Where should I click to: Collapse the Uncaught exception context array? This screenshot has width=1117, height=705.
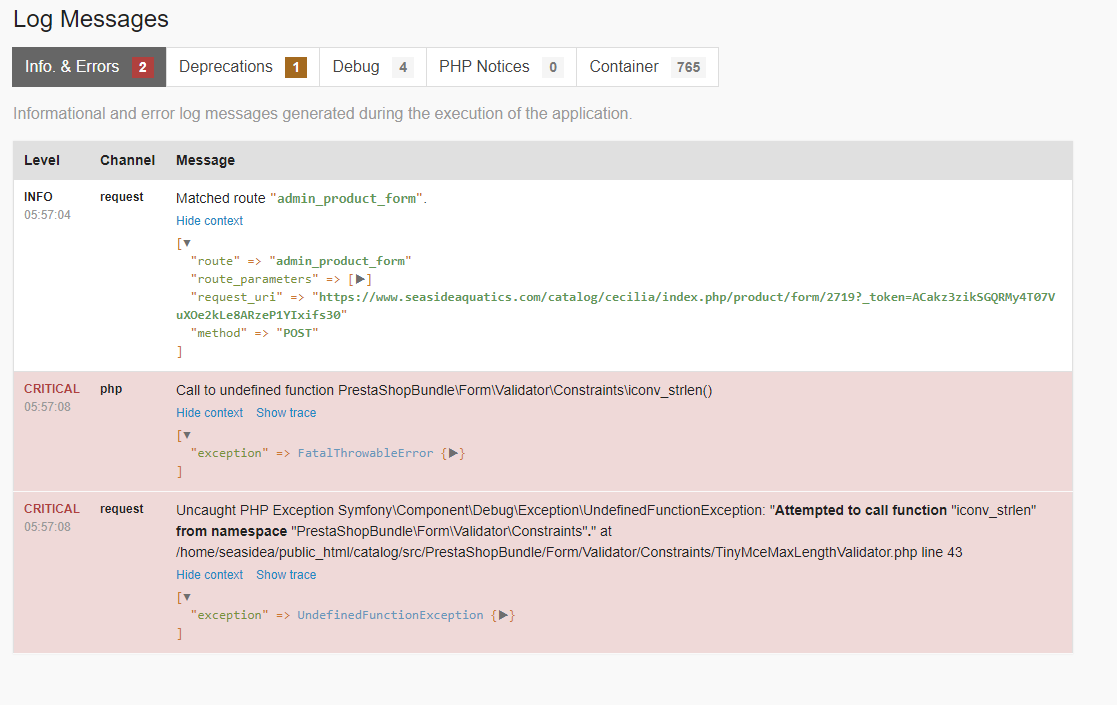click(187, 597)
